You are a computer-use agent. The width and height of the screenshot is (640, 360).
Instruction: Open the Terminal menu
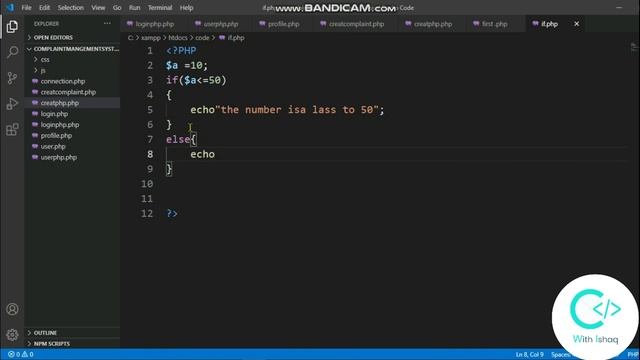[x=160, y=8]
